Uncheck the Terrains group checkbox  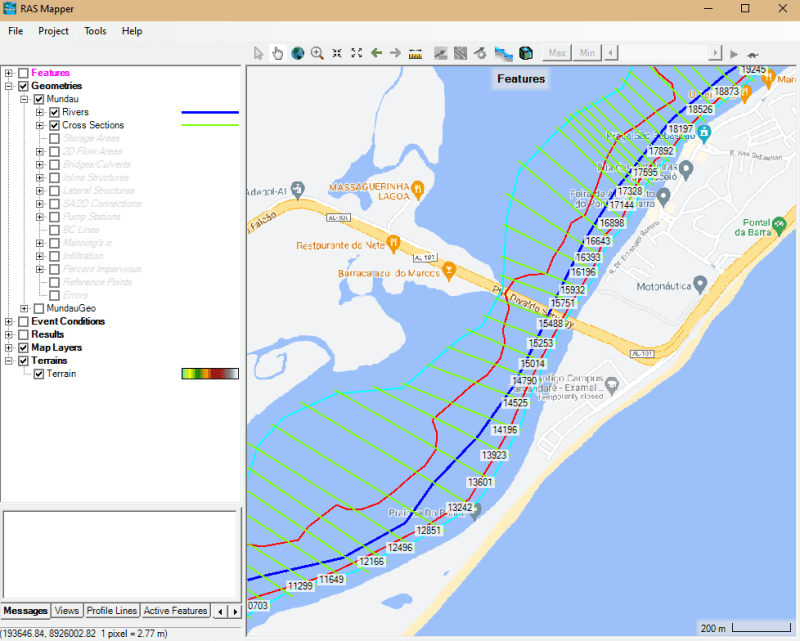click(23, 361)
